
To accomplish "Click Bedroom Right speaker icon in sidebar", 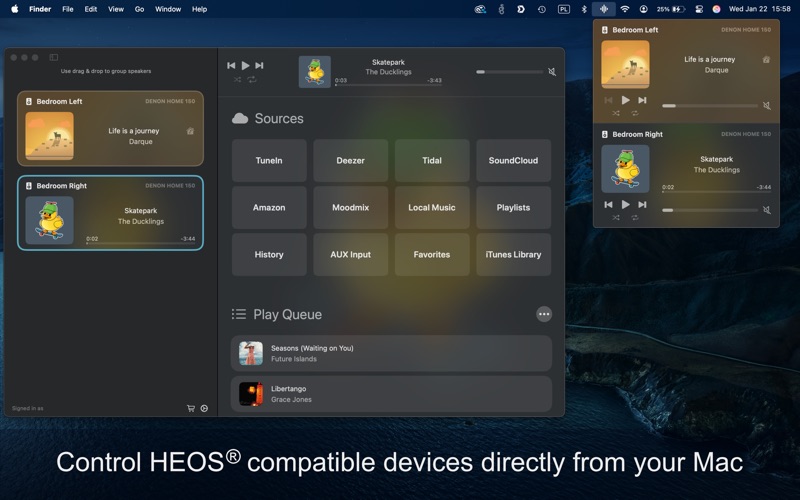I will pos(29,186).
